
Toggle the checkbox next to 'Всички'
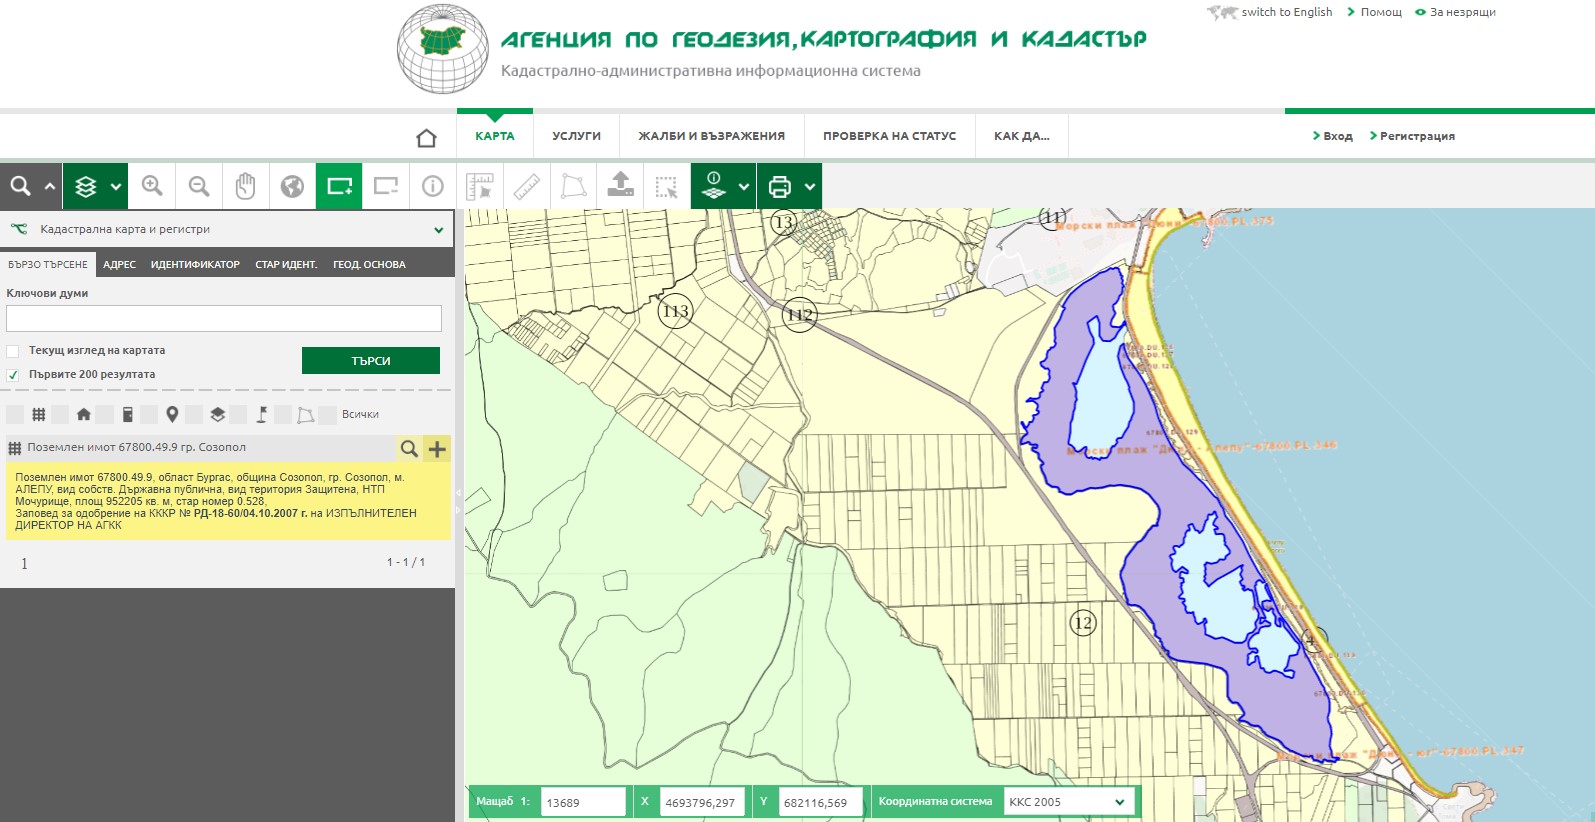(327, 414)
